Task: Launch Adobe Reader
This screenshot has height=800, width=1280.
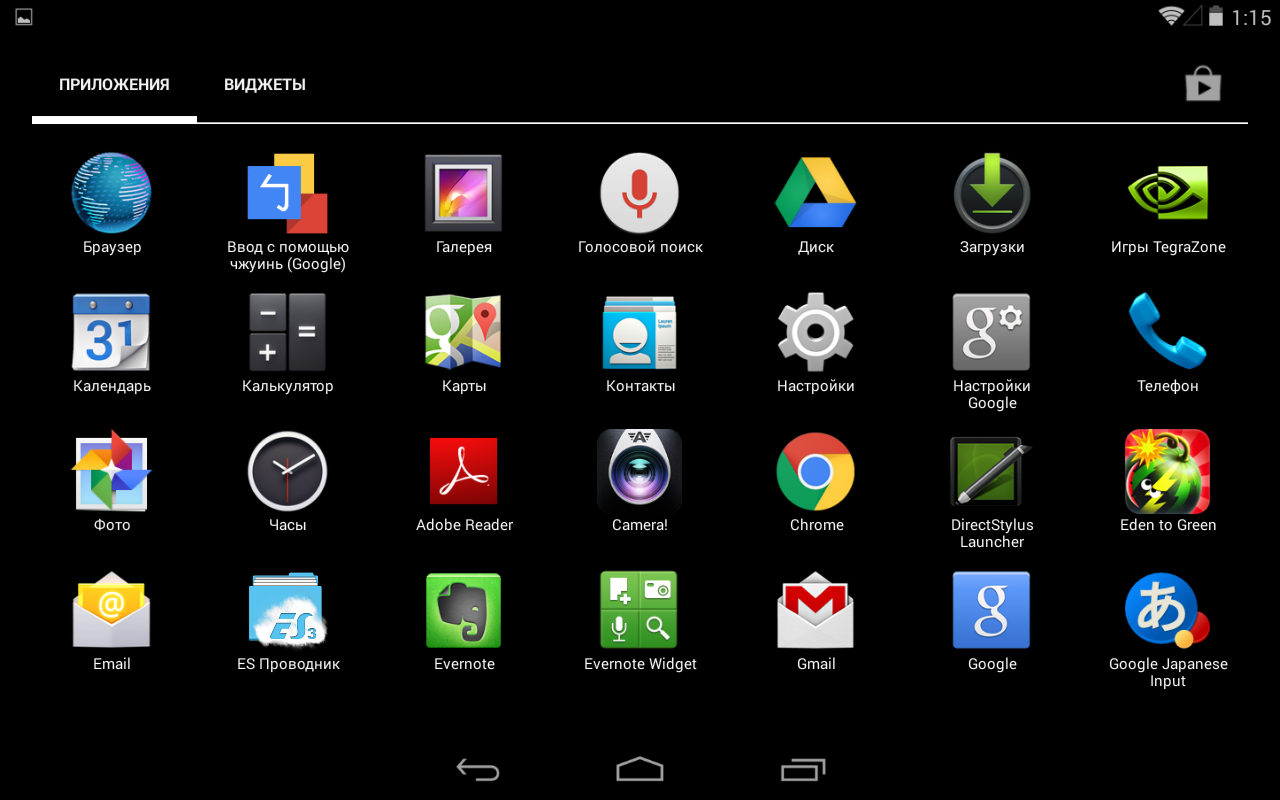Action: tap(464, 471)
